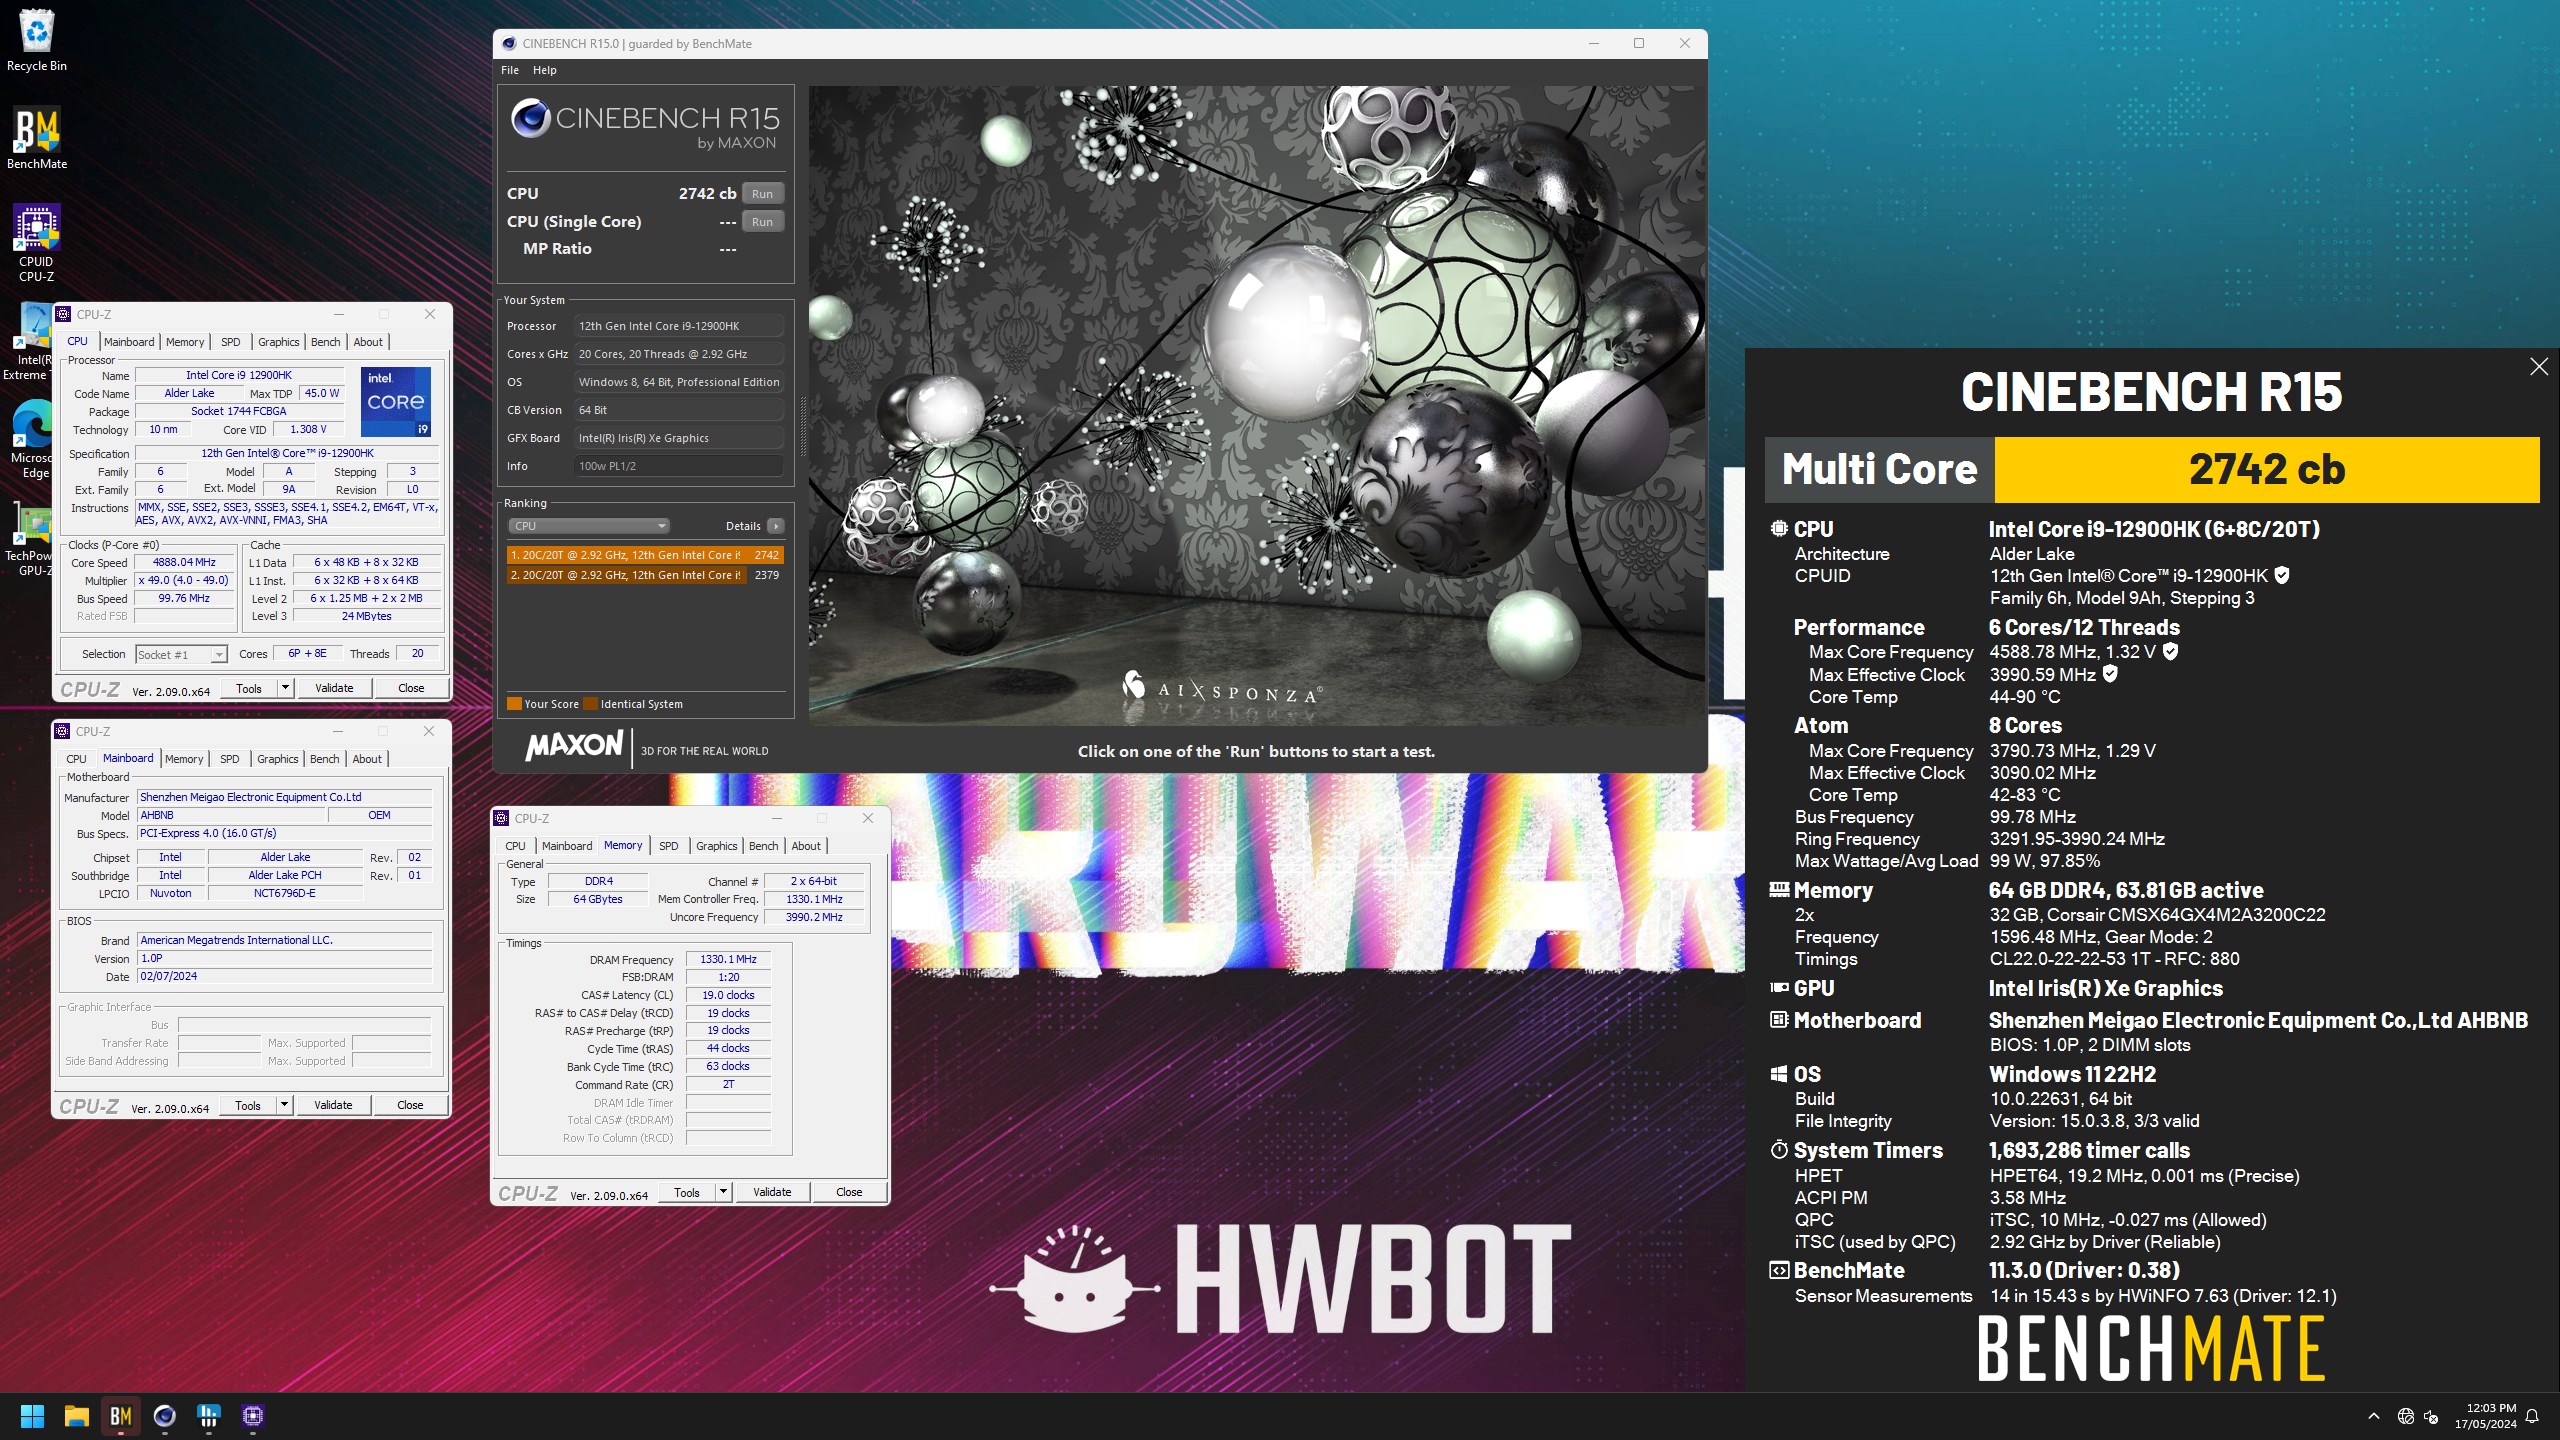
Task: Open CPU tab in CPU-Z Mainboard window
Action: [x=76, y=759]
